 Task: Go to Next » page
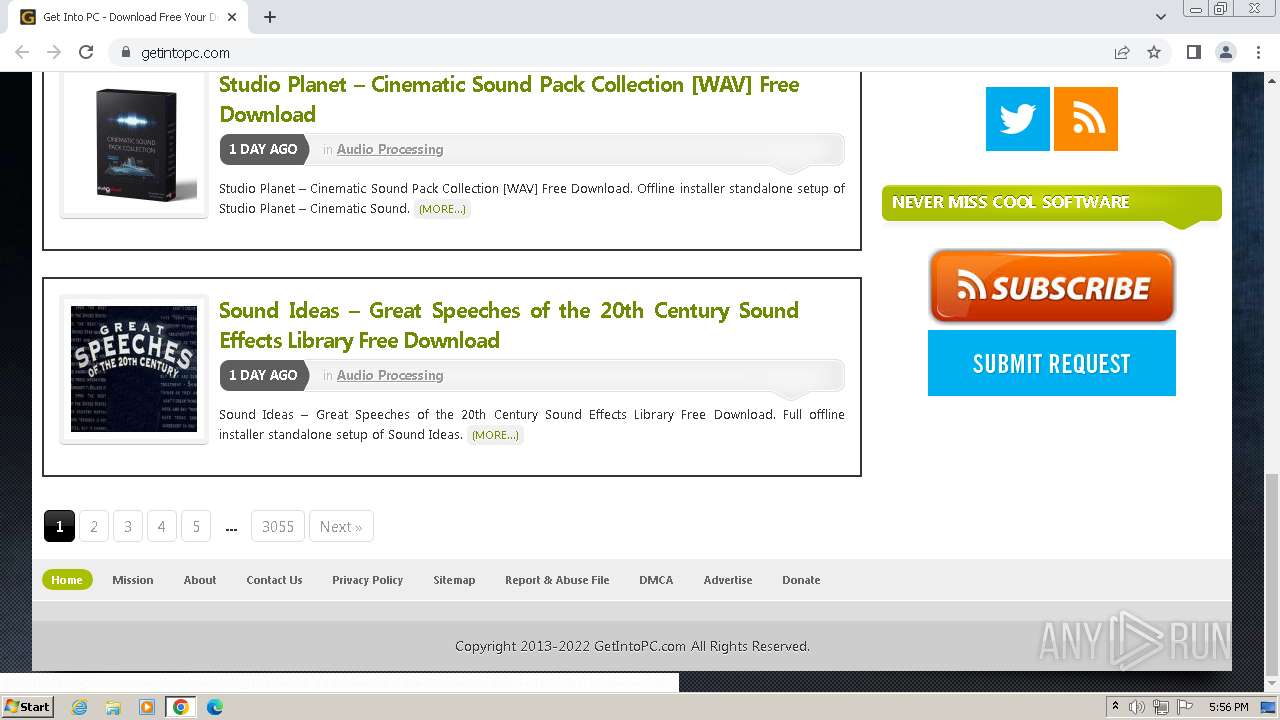[341, 526]
